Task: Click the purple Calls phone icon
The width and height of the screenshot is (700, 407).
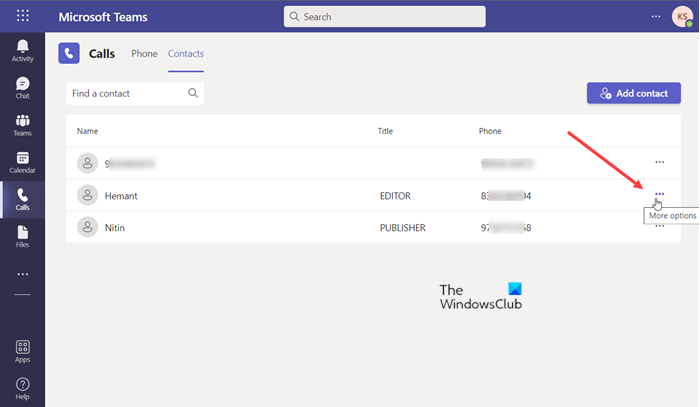Action: 69,54
